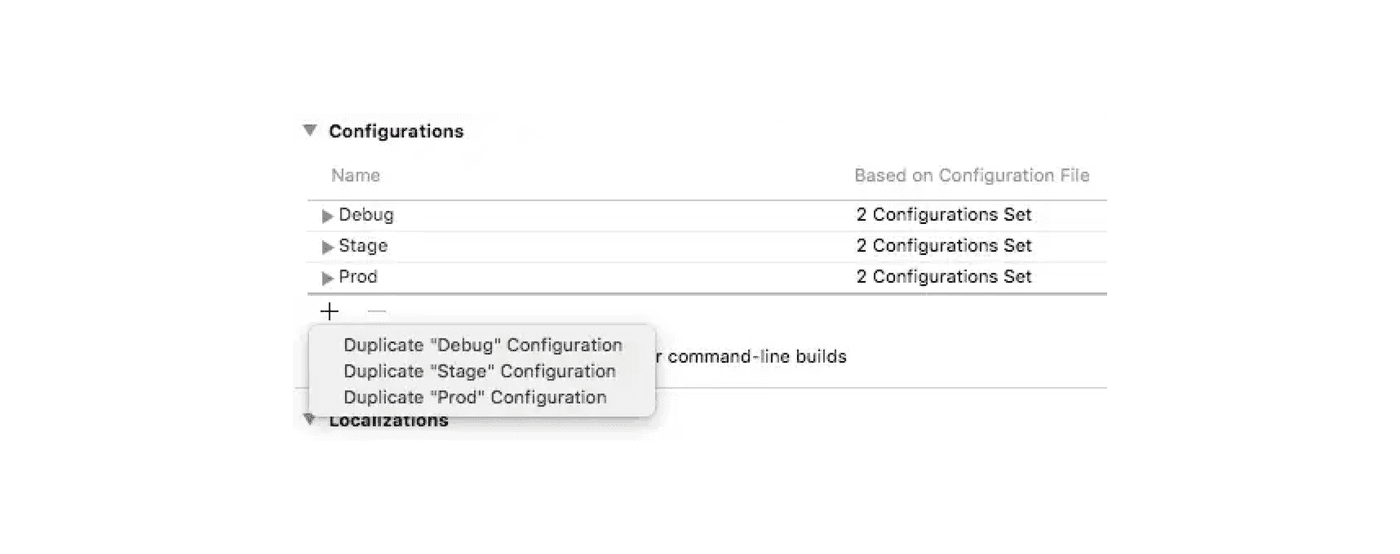Screen dimensions: 1400x554
Task: Expand the Stage configuration row
Action: [328, 247]
